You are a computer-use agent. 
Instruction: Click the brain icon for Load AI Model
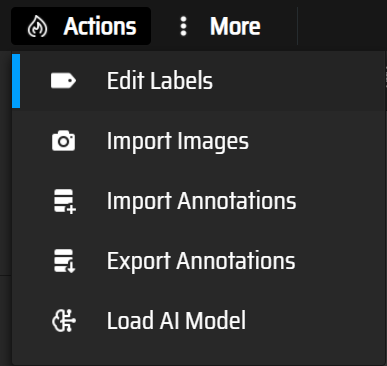64,321
